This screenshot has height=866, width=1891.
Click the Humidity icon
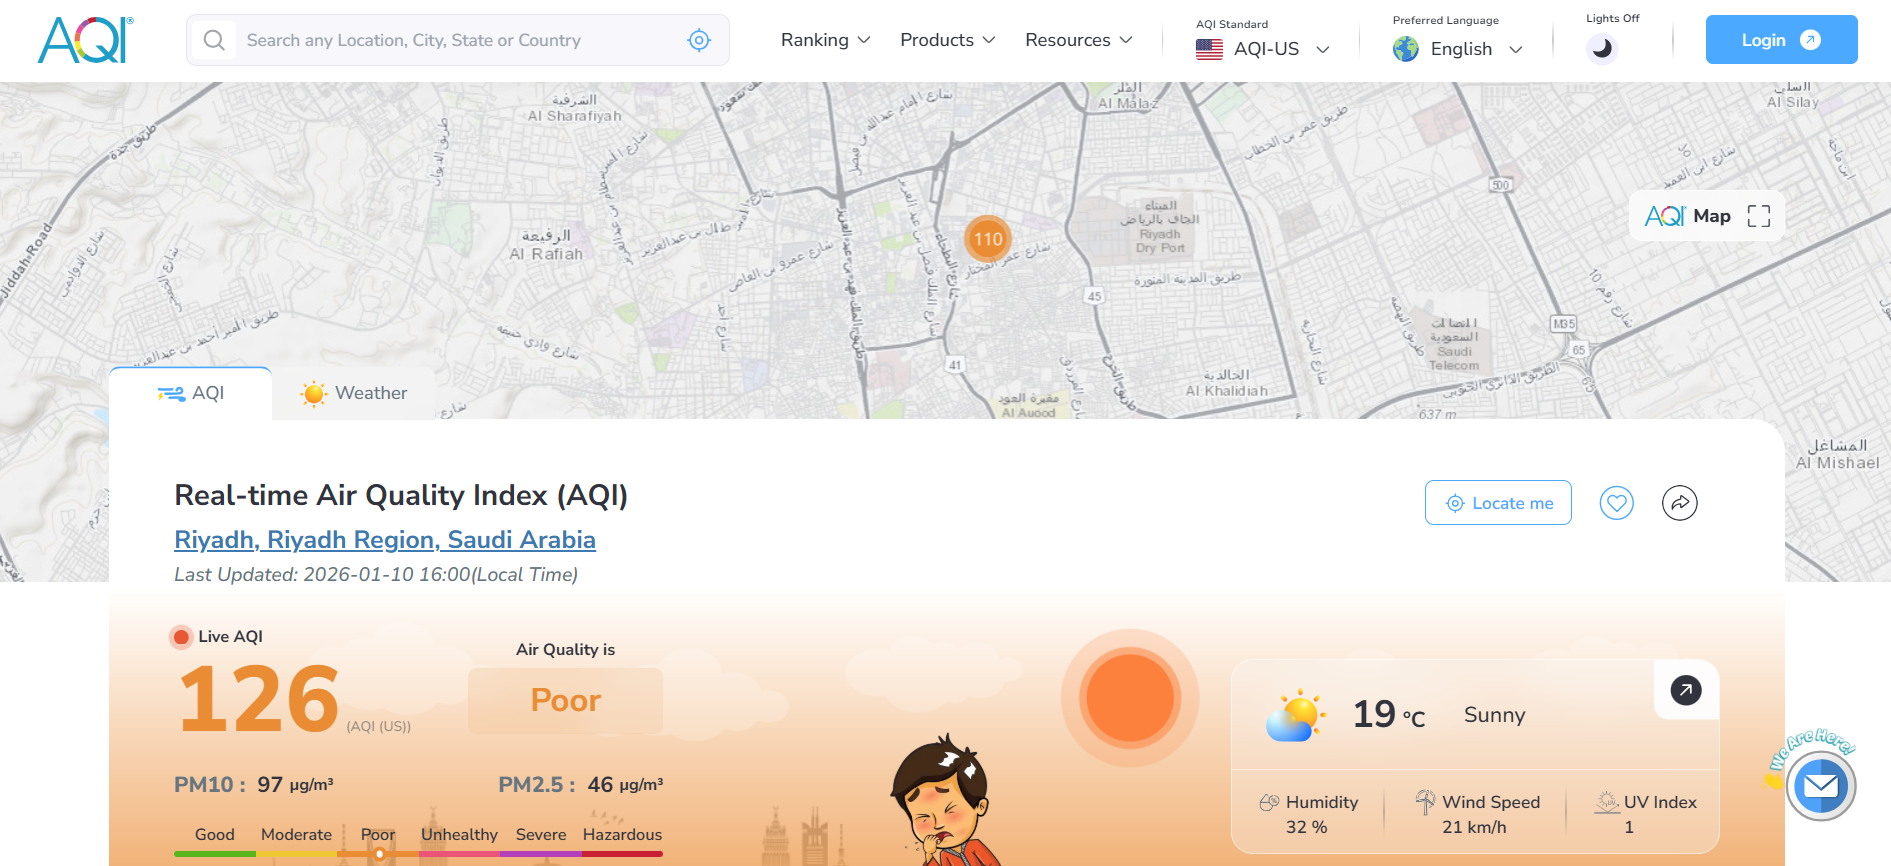(x=1269, y=802)
